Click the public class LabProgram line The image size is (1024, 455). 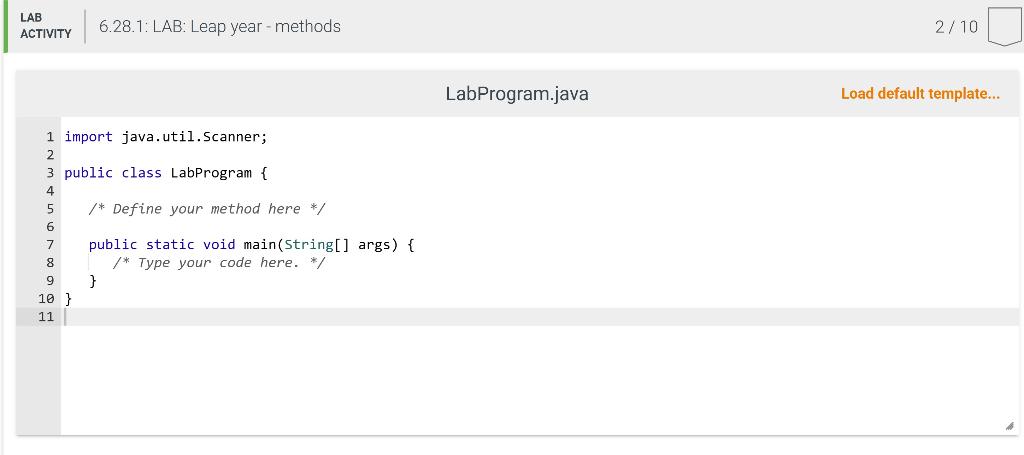click(x=166, y=173)
